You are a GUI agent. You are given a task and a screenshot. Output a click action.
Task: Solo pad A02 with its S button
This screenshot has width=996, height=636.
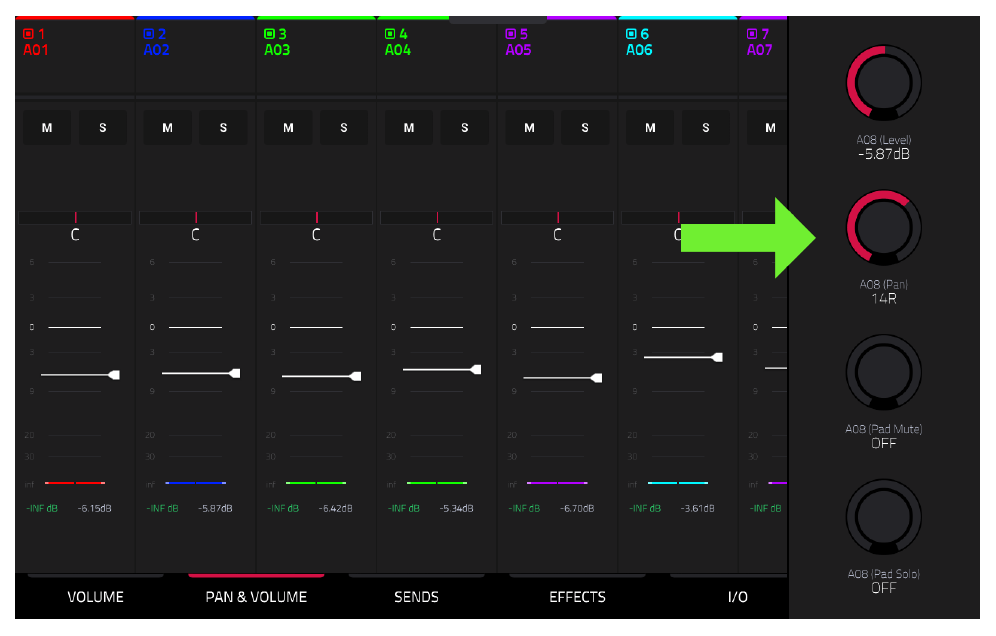[224, 128]
